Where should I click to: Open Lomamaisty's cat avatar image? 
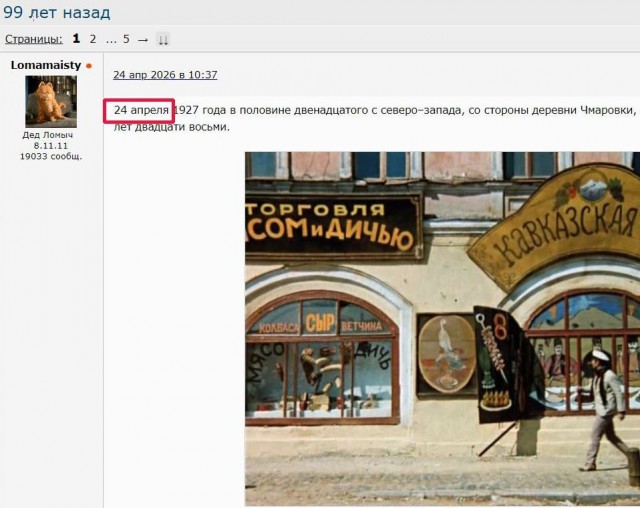tap(51, 101)
